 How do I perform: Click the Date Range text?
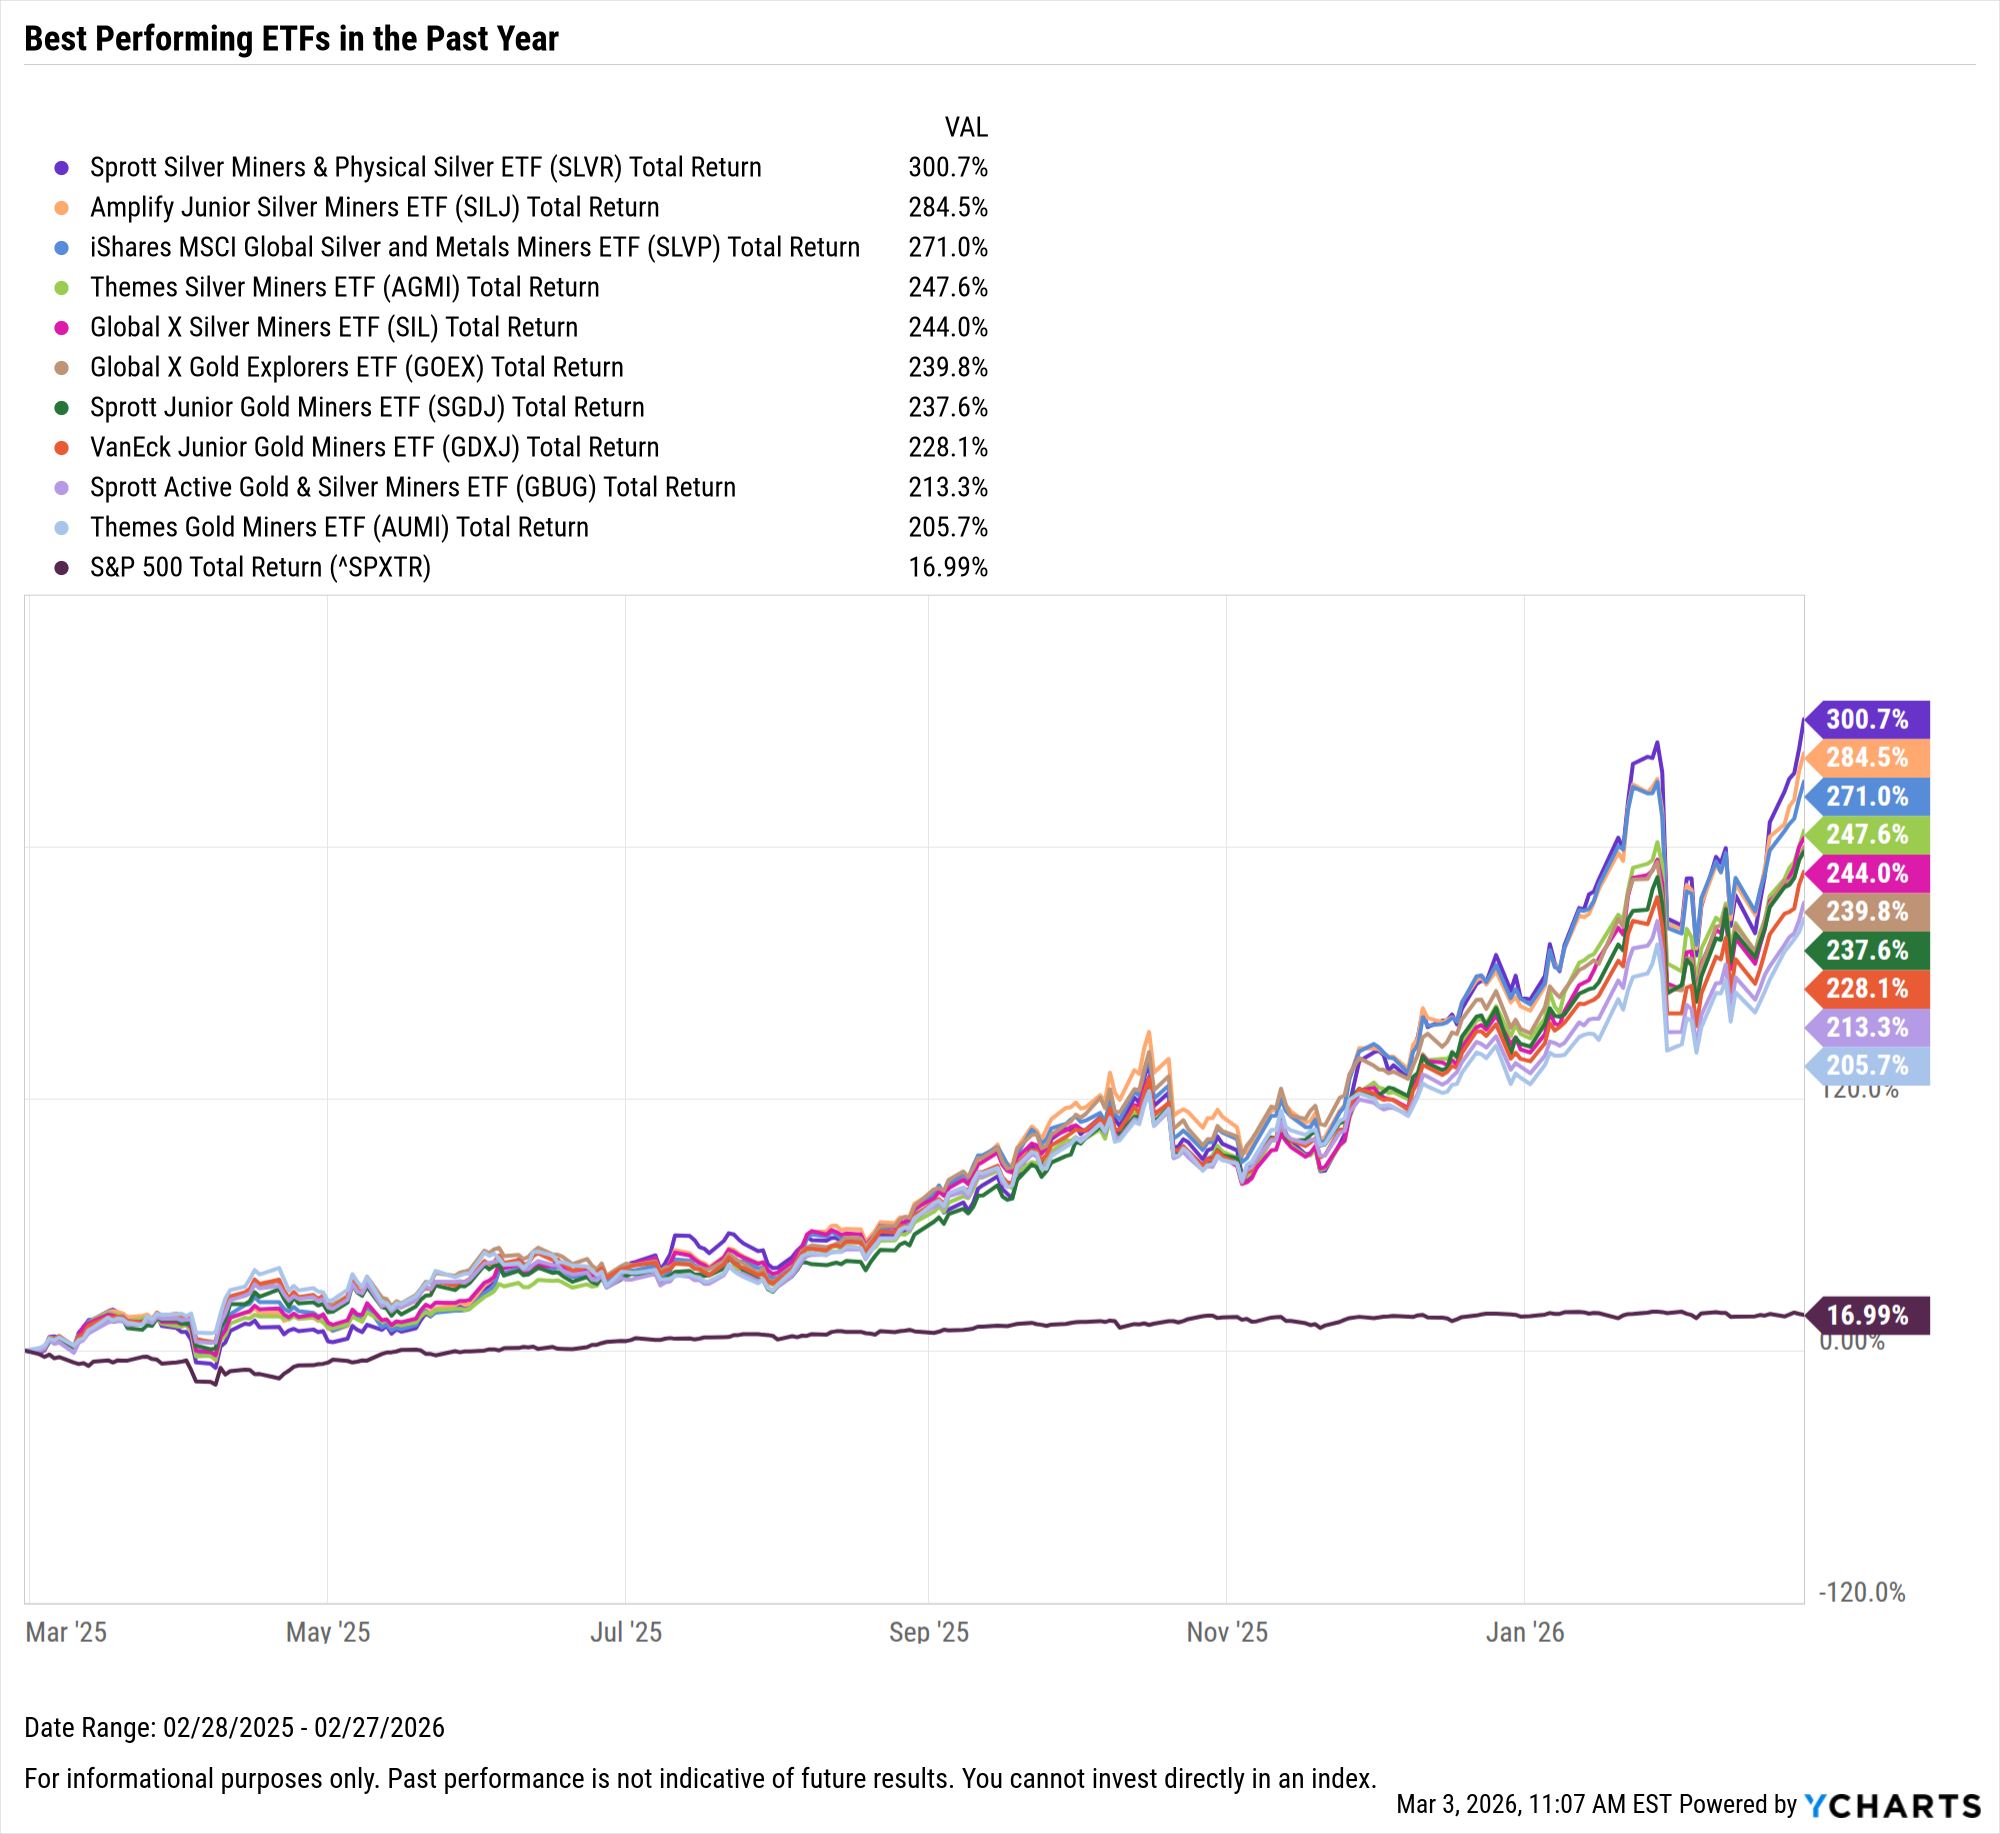pyautogui.click(x=234, y=1728)
